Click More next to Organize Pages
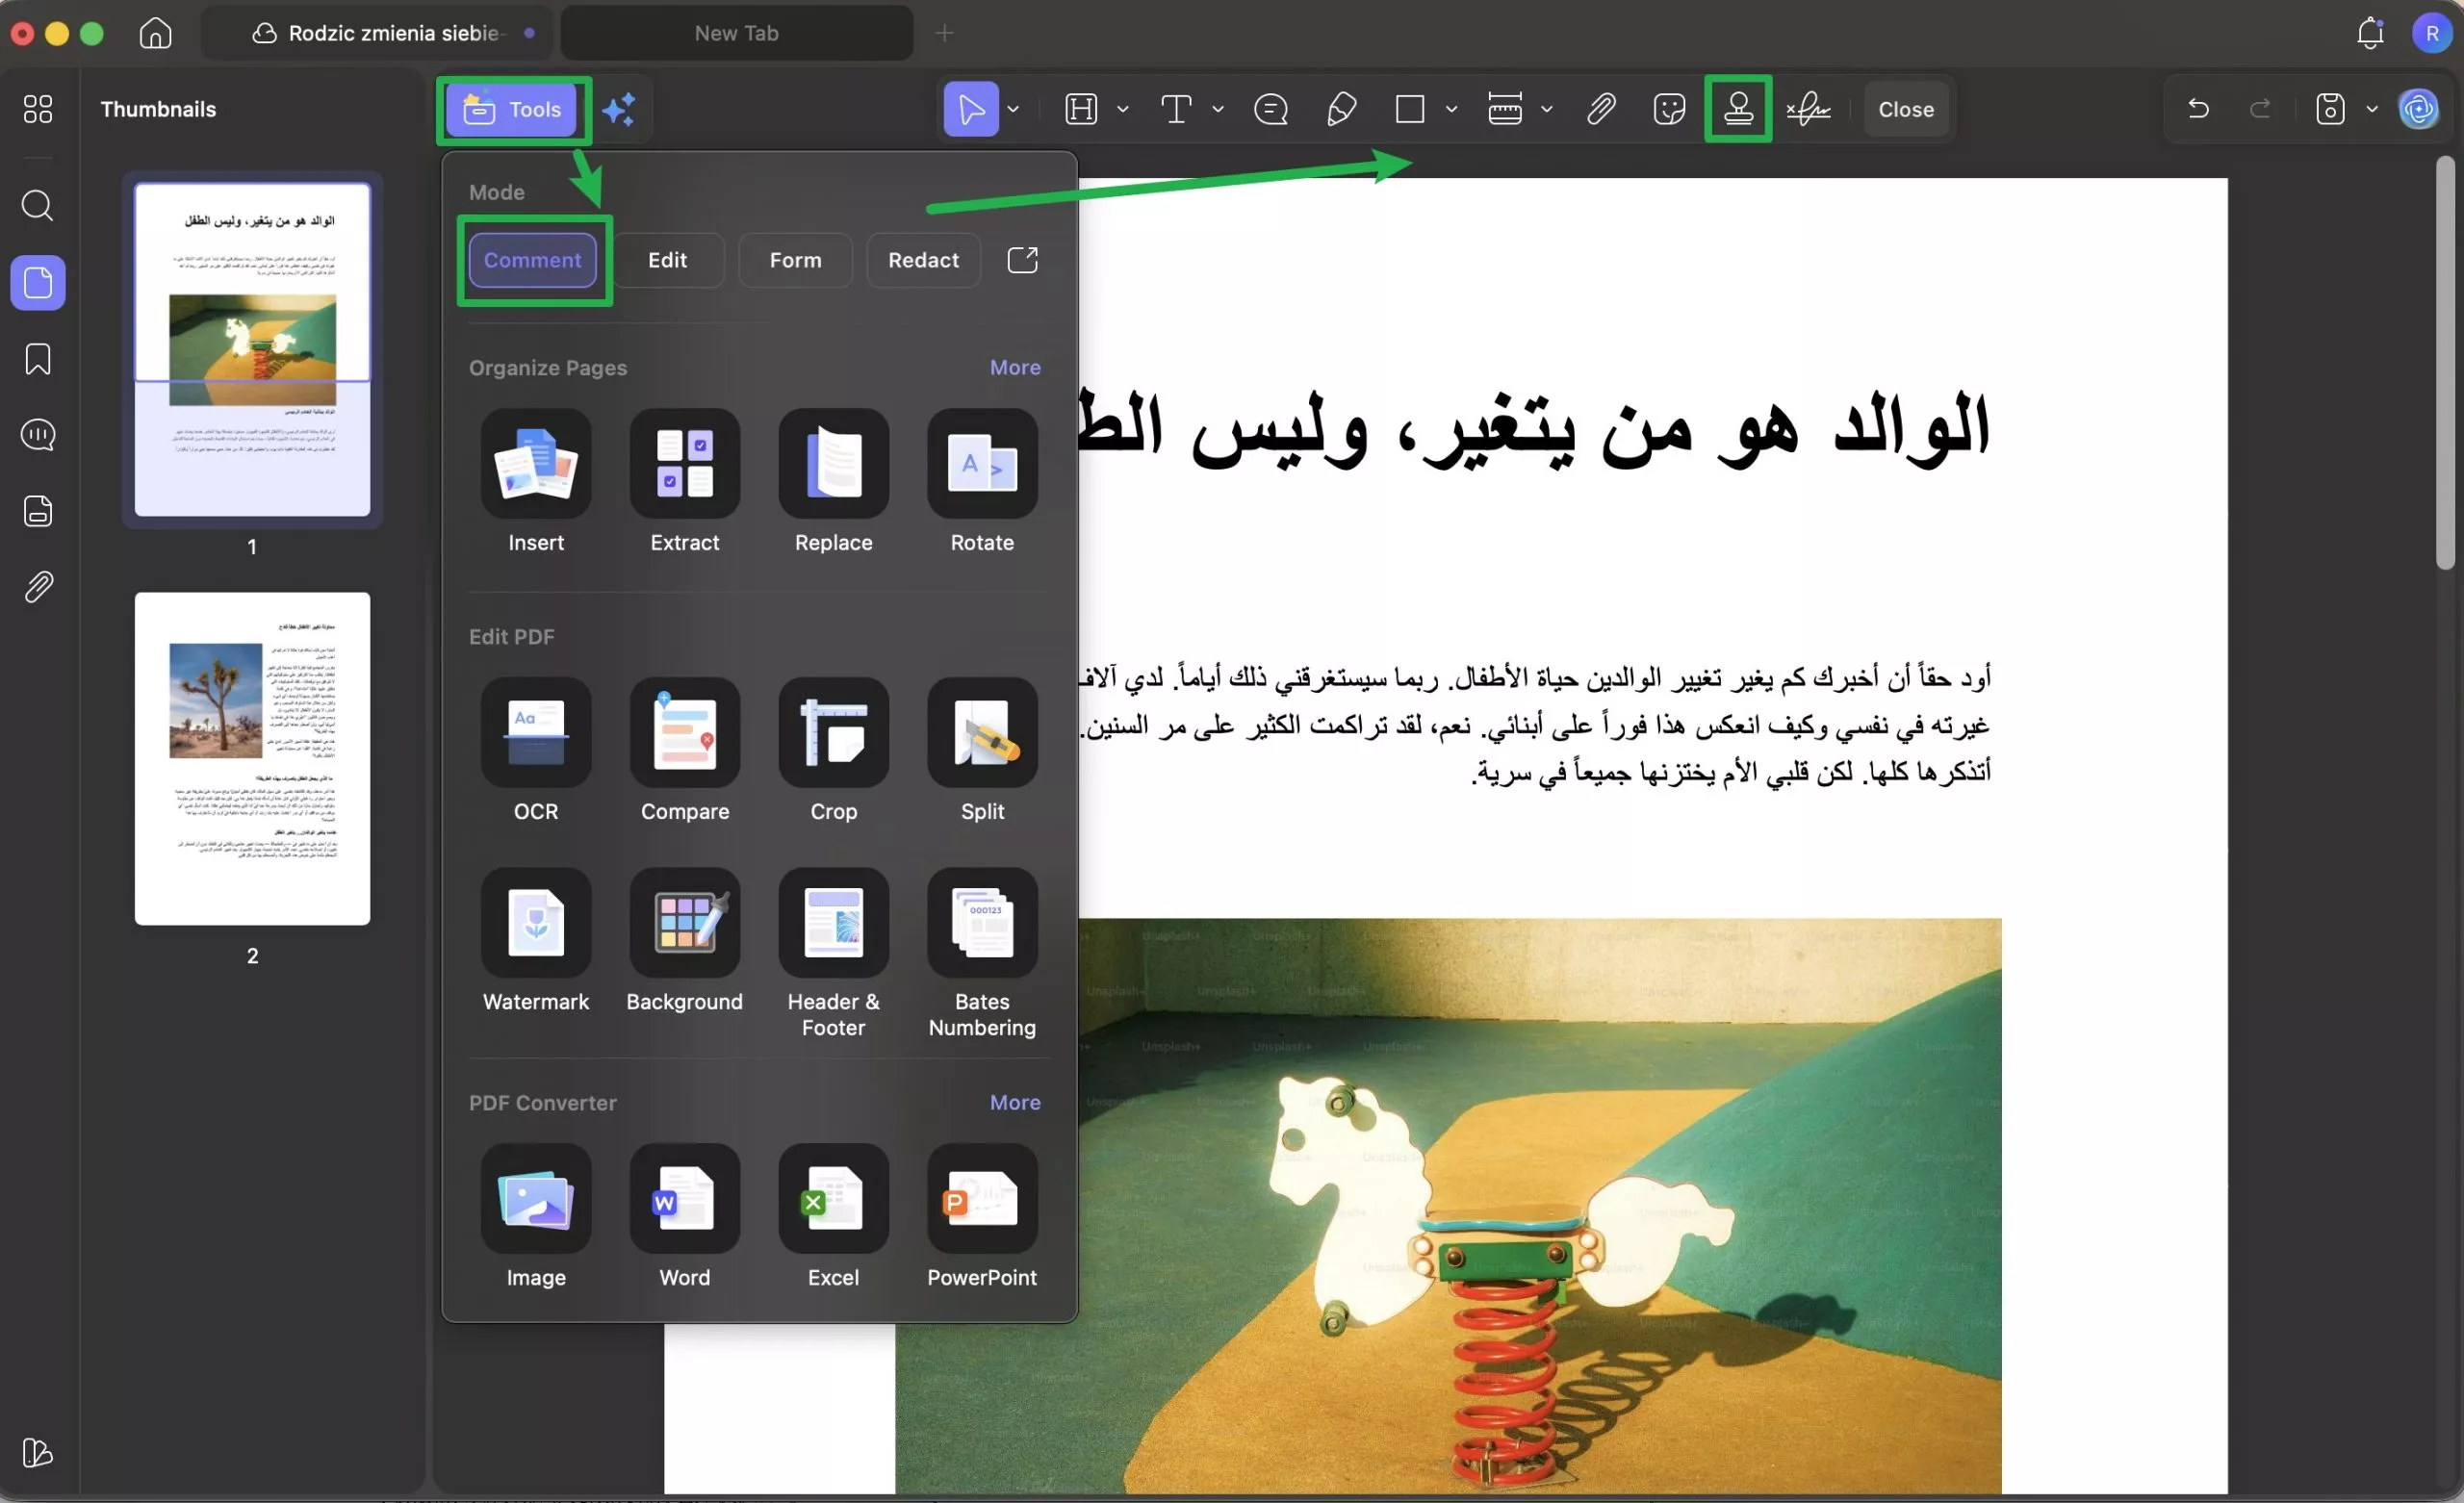 pos(1014,367)
